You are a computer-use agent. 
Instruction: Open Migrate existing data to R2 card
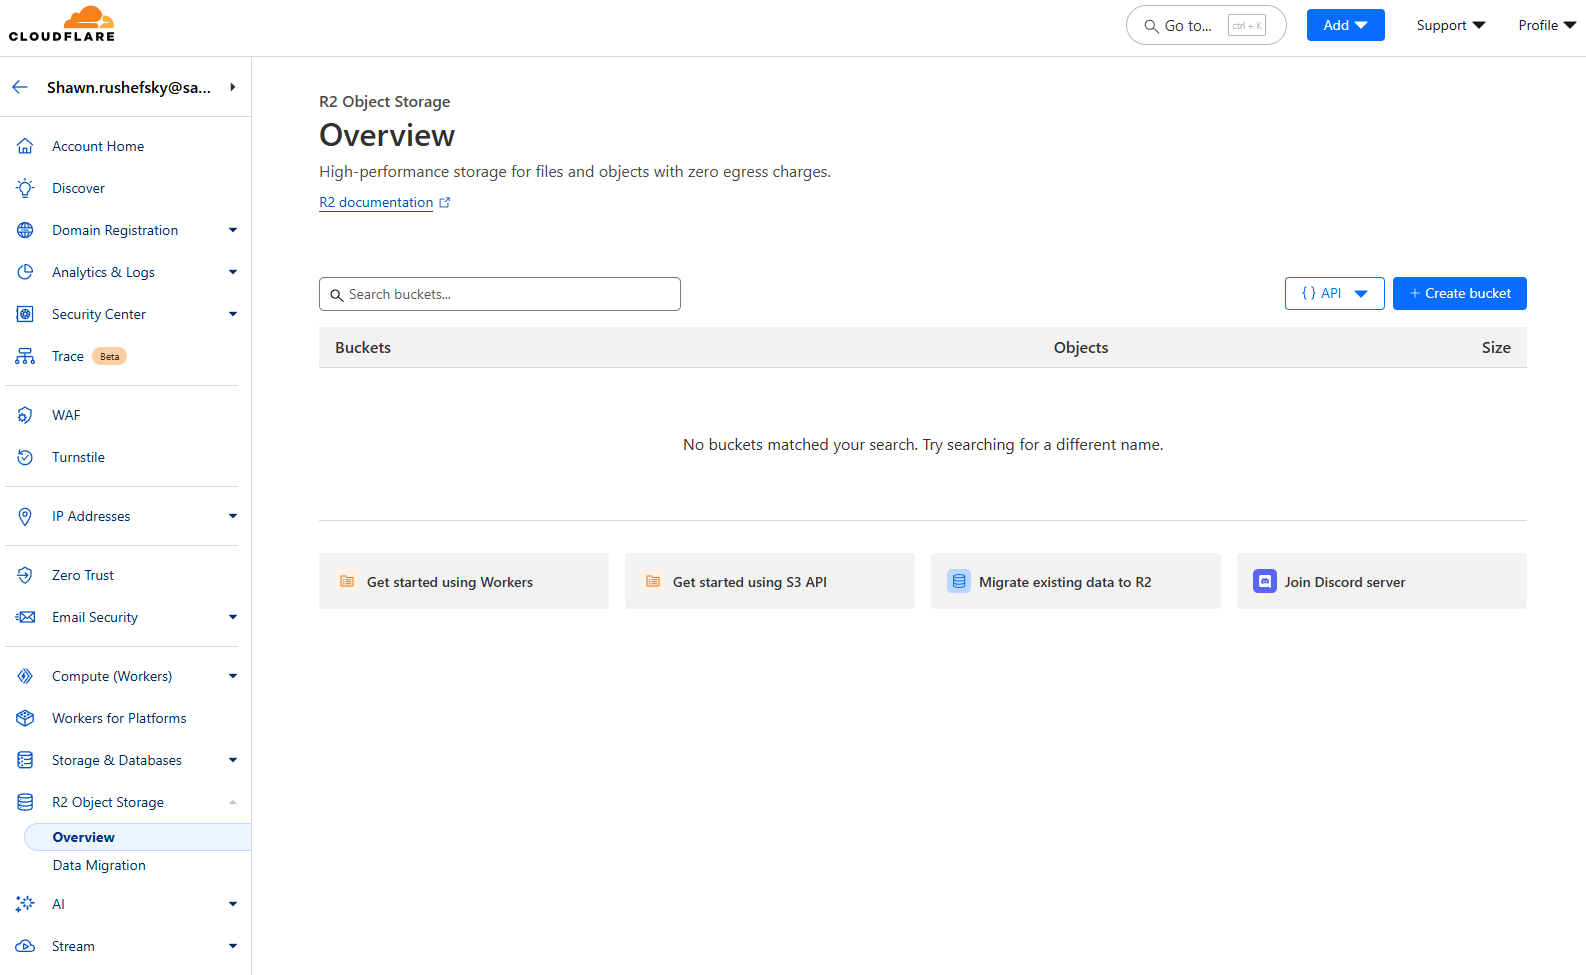click(x=1076, y=581)
